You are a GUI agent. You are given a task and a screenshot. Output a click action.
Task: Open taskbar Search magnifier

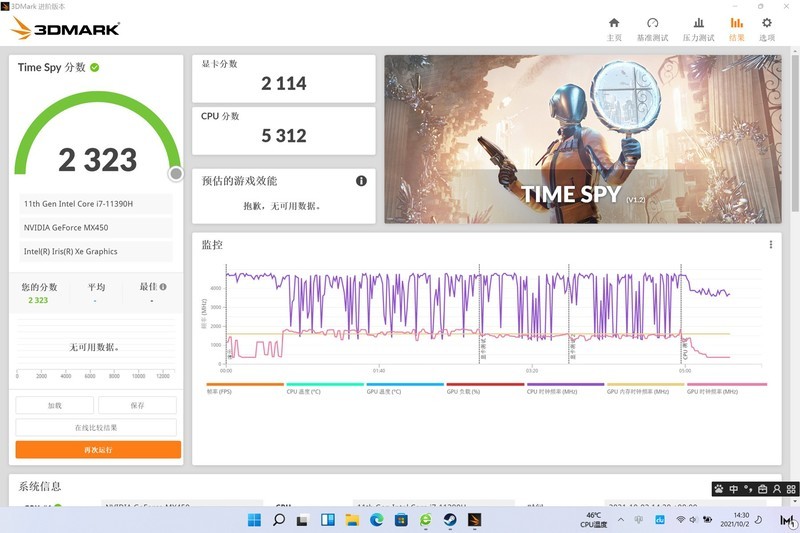[x=279, y=520]
